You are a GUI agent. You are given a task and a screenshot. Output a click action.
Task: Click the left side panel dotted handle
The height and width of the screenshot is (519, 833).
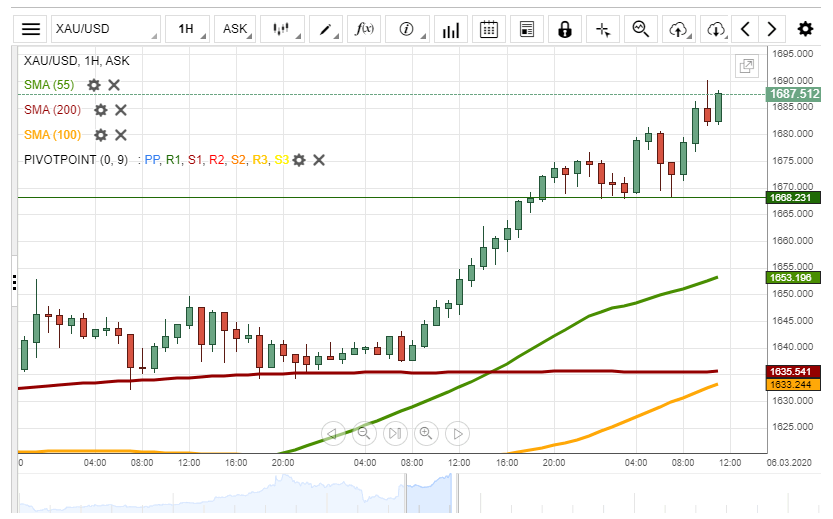tap(14, 283)
